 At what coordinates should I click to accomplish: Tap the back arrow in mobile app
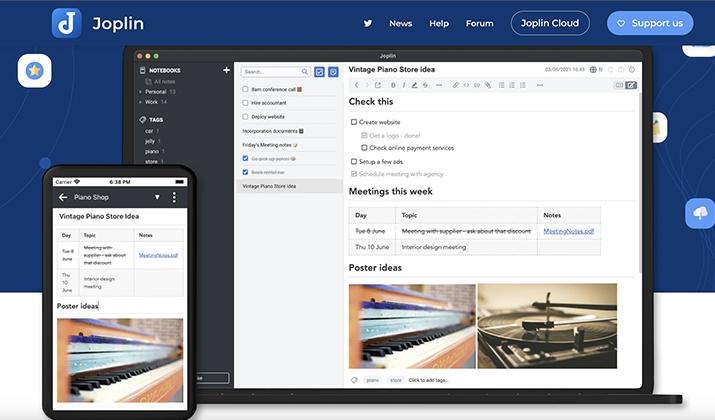coord(63,198)
